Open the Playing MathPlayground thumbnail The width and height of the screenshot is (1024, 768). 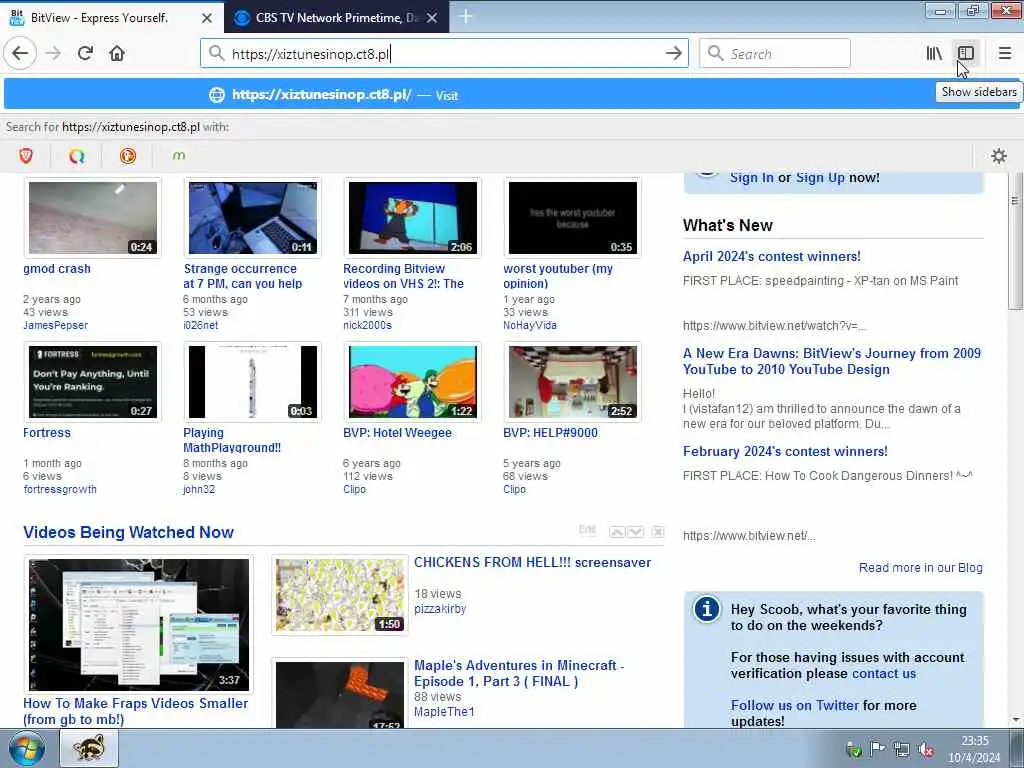pos(253,381)
